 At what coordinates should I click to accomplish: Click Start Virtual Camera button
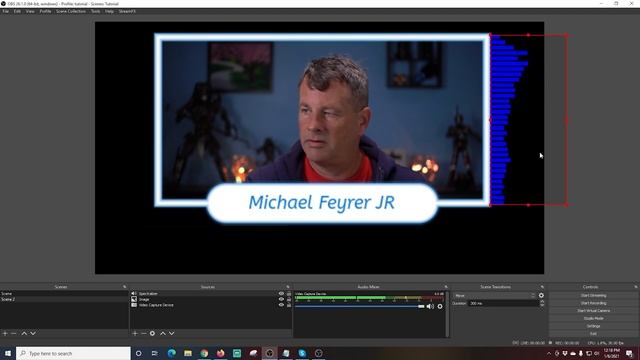(x=593, y=311)
